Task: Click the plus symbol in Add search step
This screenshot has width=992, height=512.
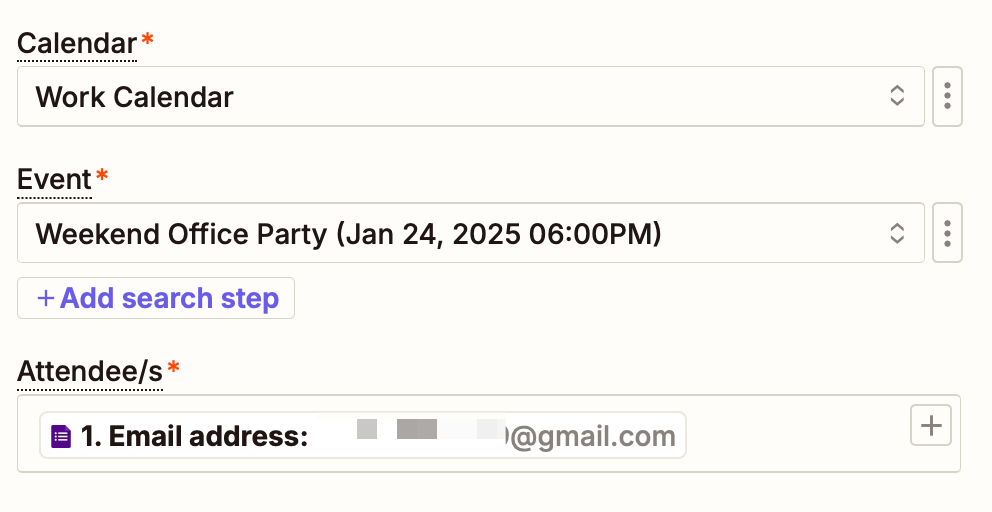Action: tap(46, 298)
